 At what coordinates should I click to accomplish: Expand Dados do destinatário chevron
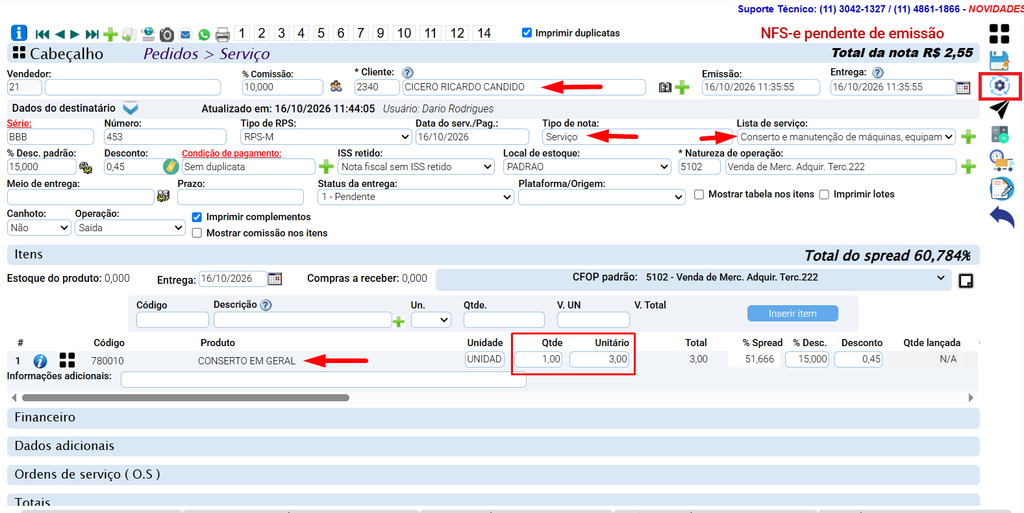[x=131, y=108]
